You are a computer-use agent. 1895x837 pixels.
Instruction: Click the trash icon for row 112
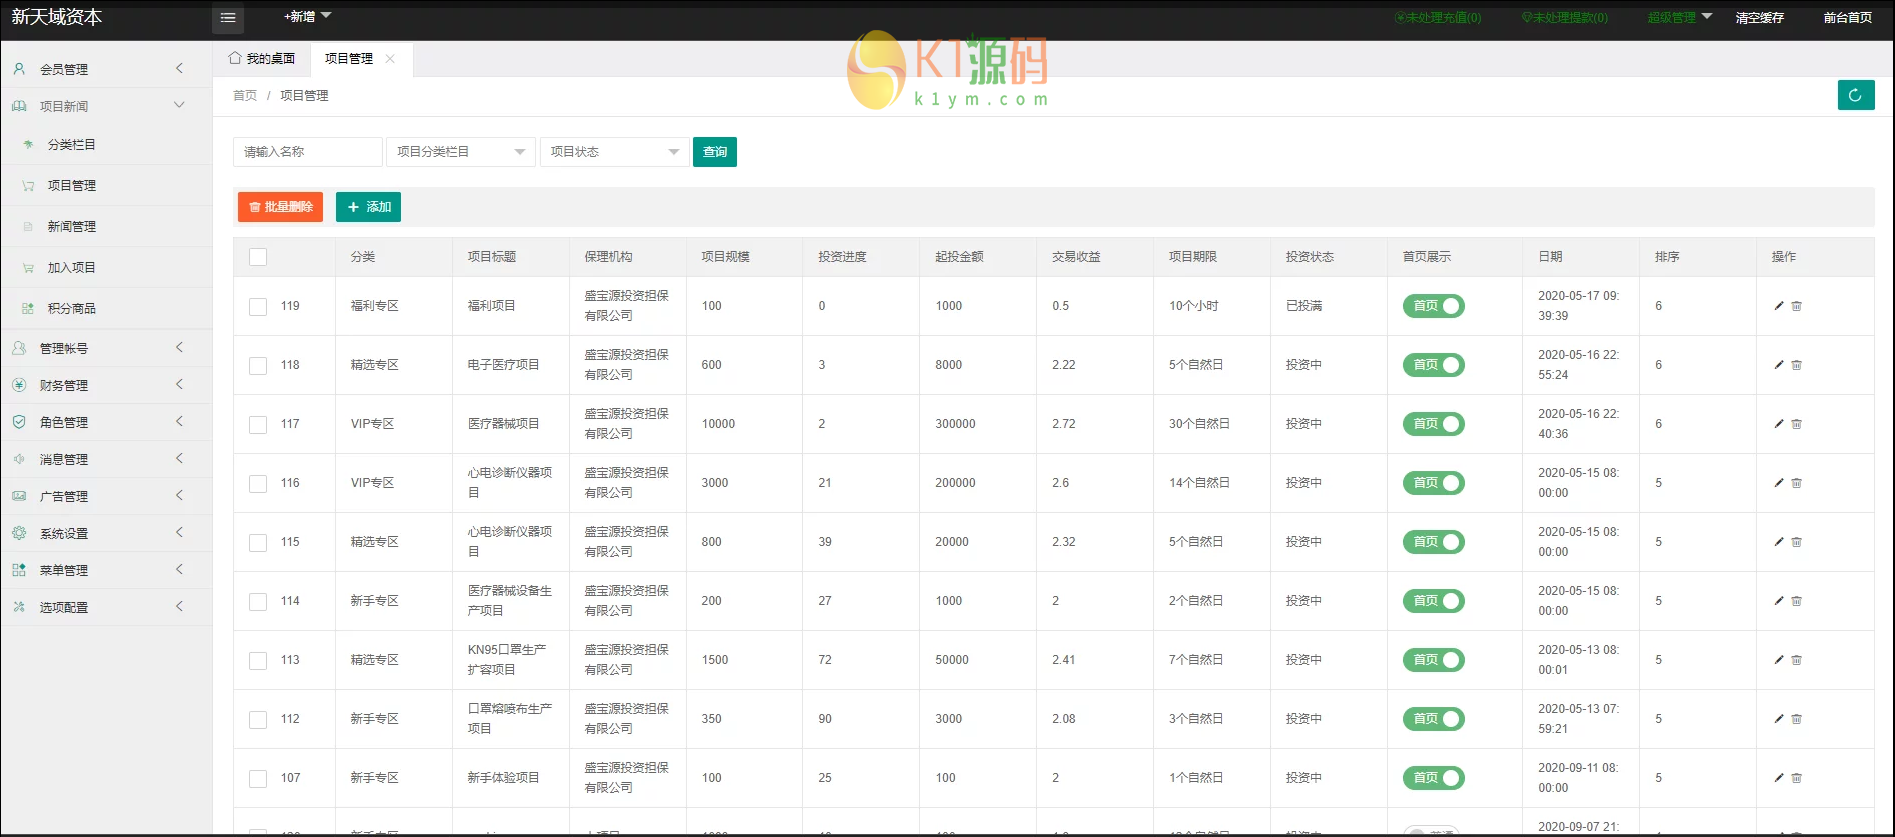pos(1797,719)
